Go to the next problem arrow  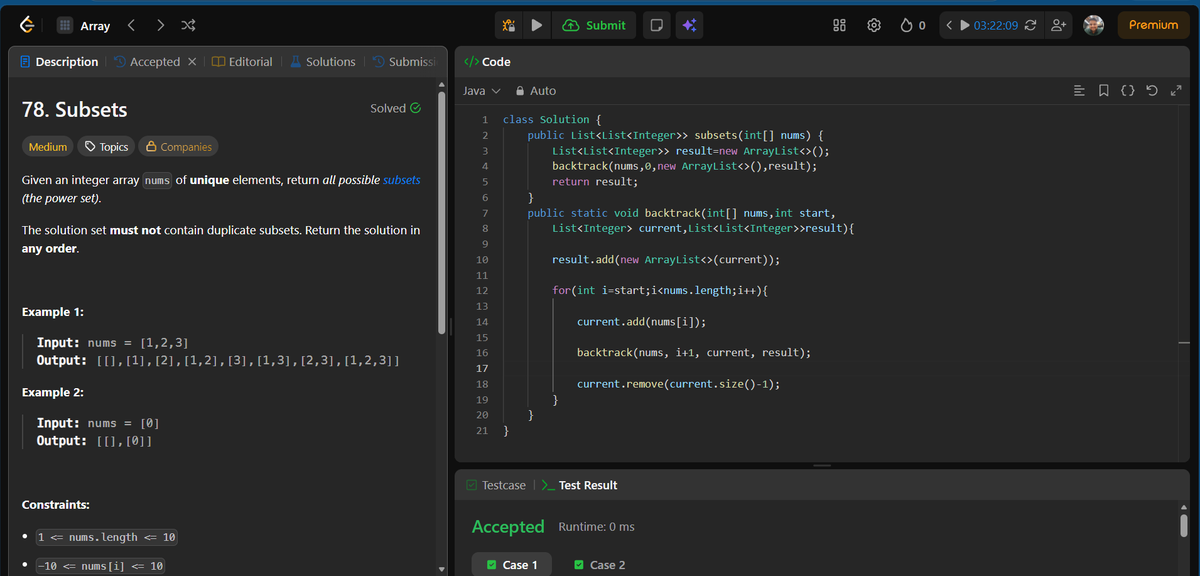coord(161,25)
